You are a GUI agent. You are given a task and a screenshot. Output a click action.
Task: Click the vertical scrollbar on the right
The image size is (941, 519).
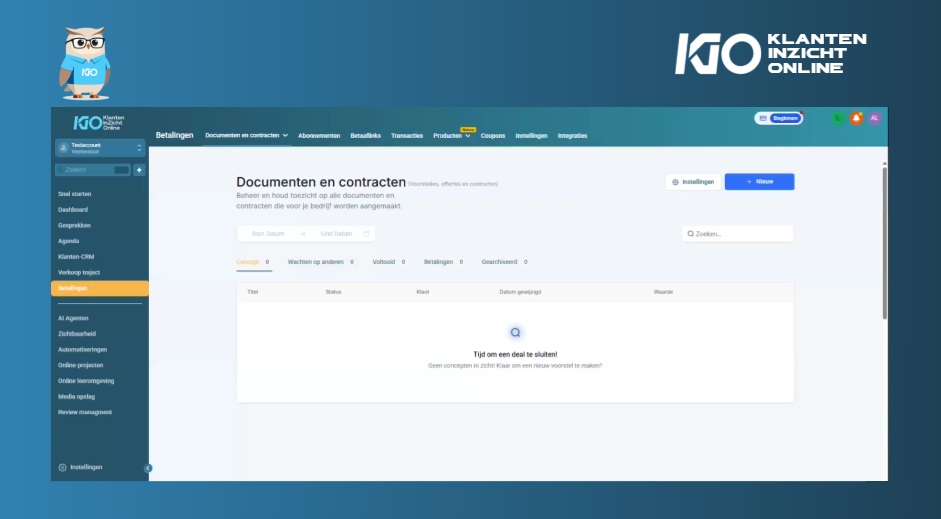[884, 243]
